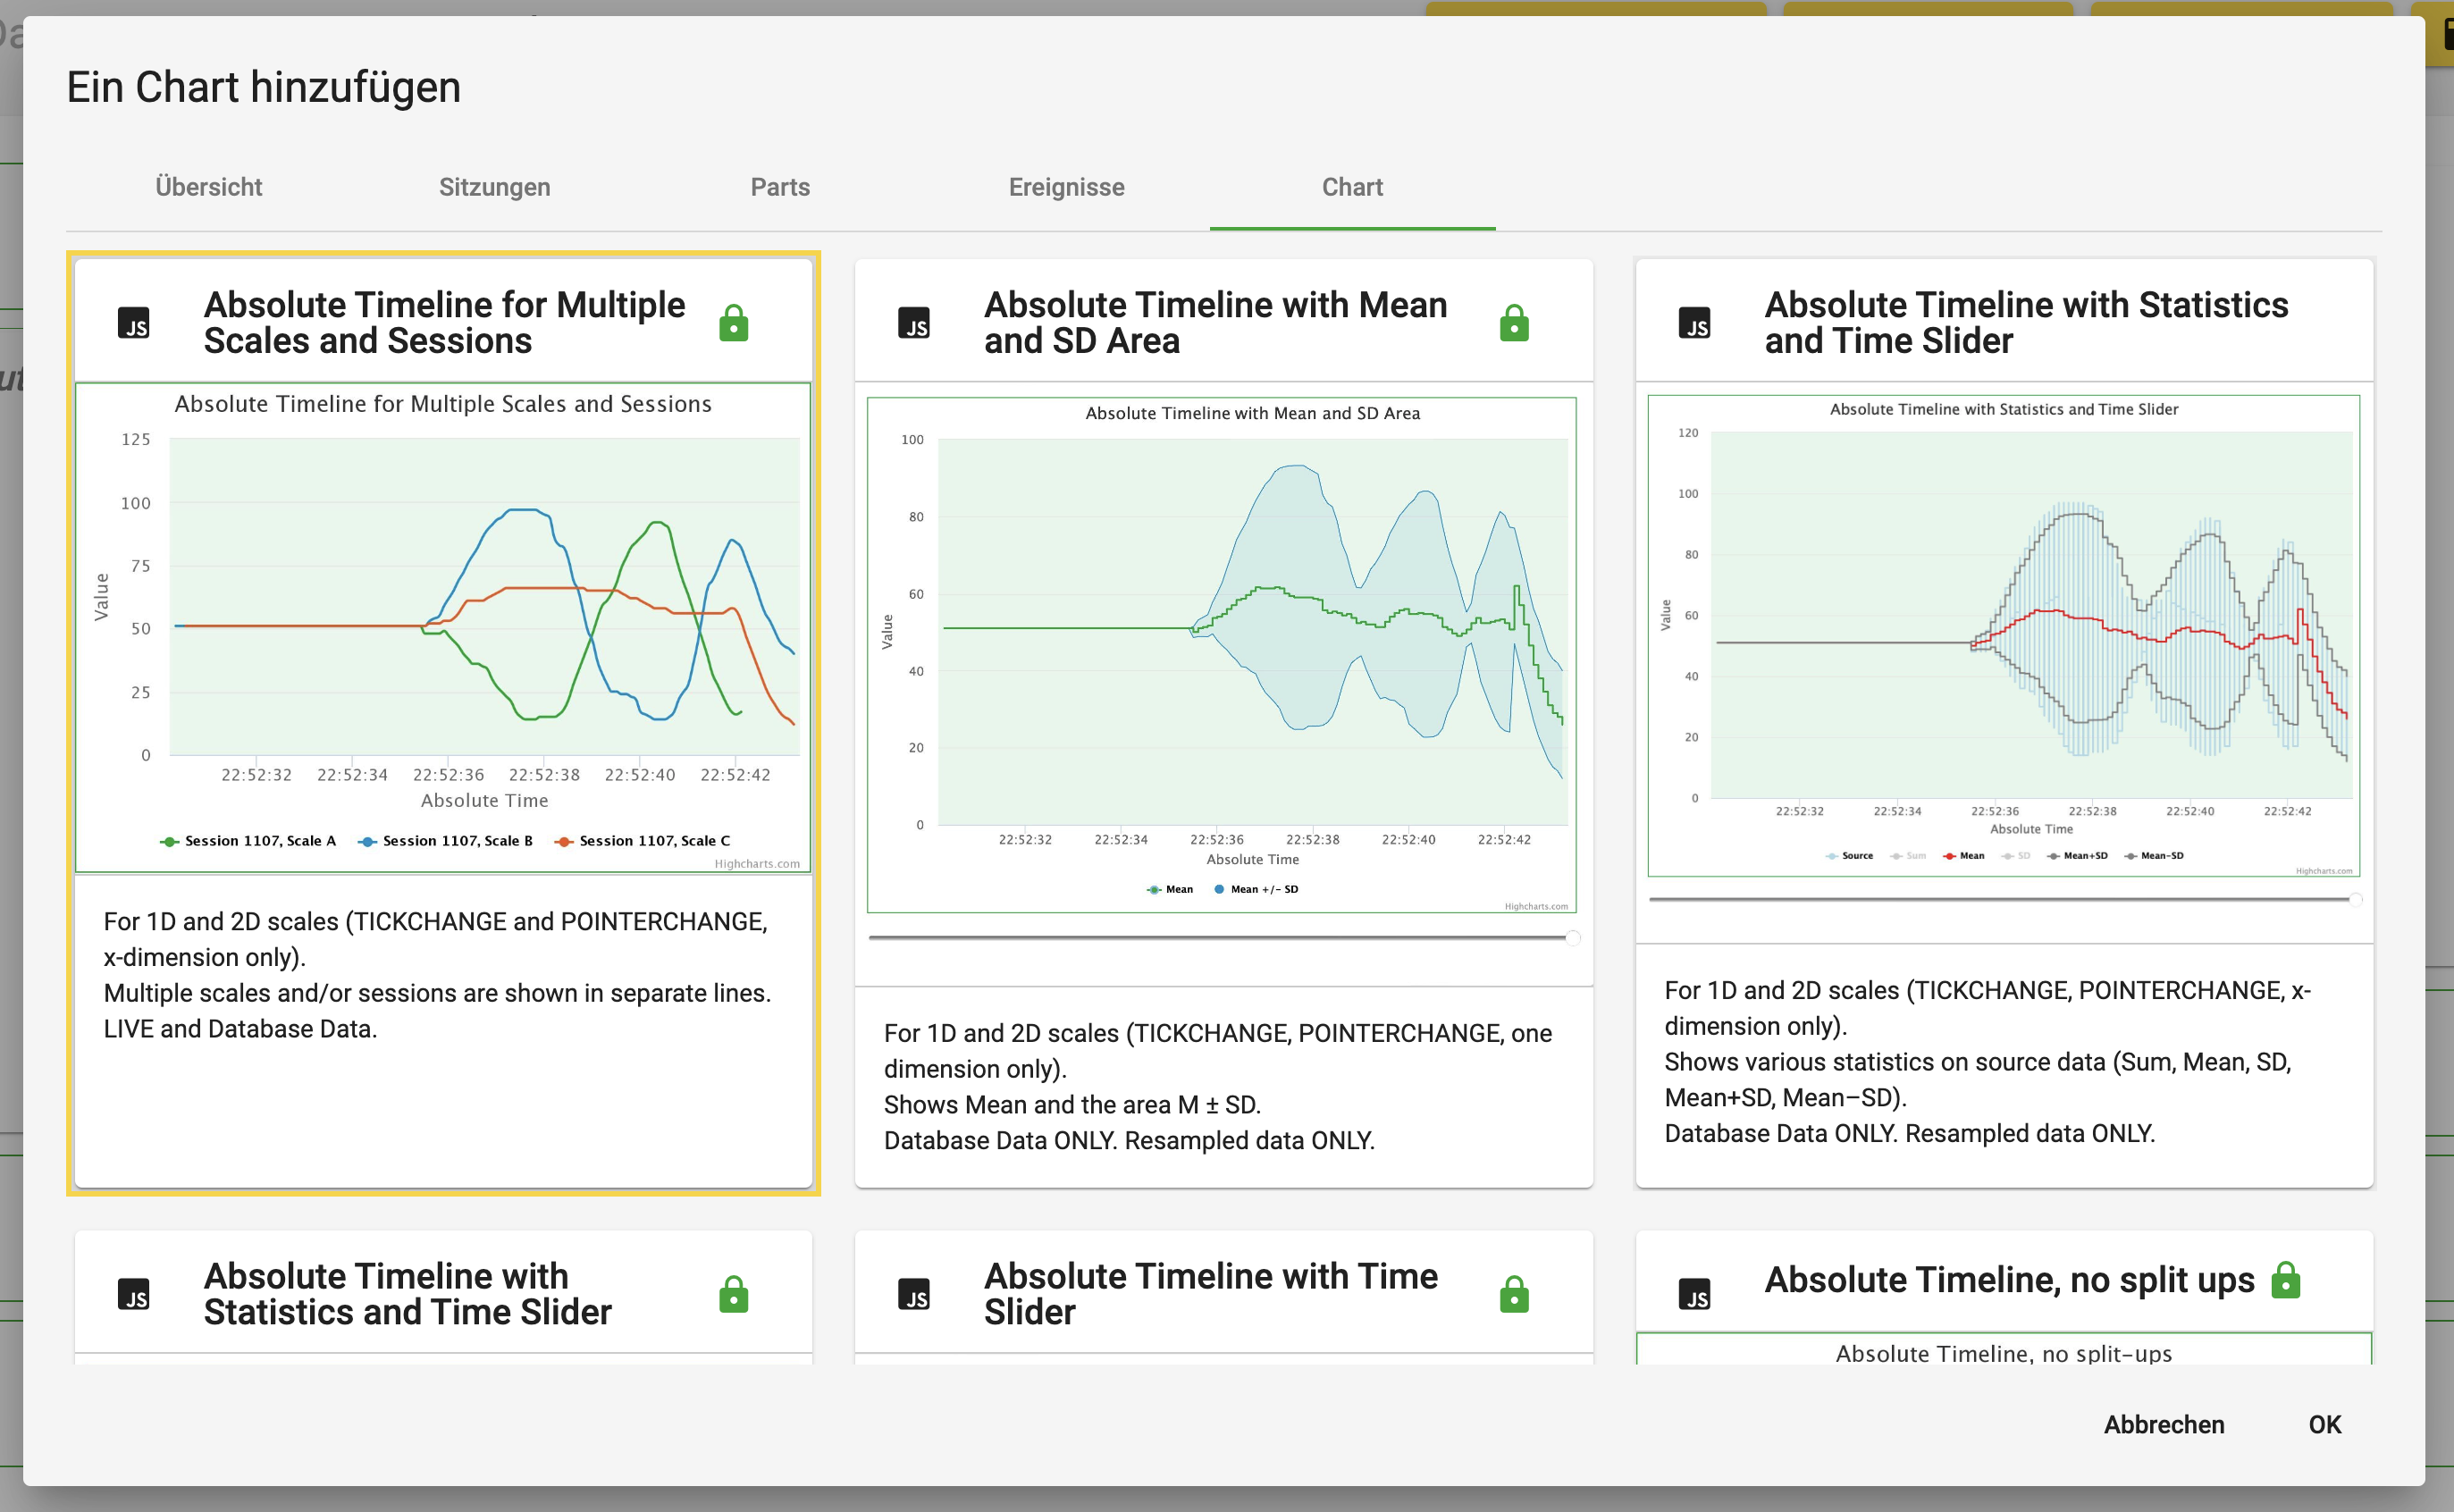Toggle Mean legend entry in Mean and SD chart
This screenshot has height=1512, width=2454.
1169,889
